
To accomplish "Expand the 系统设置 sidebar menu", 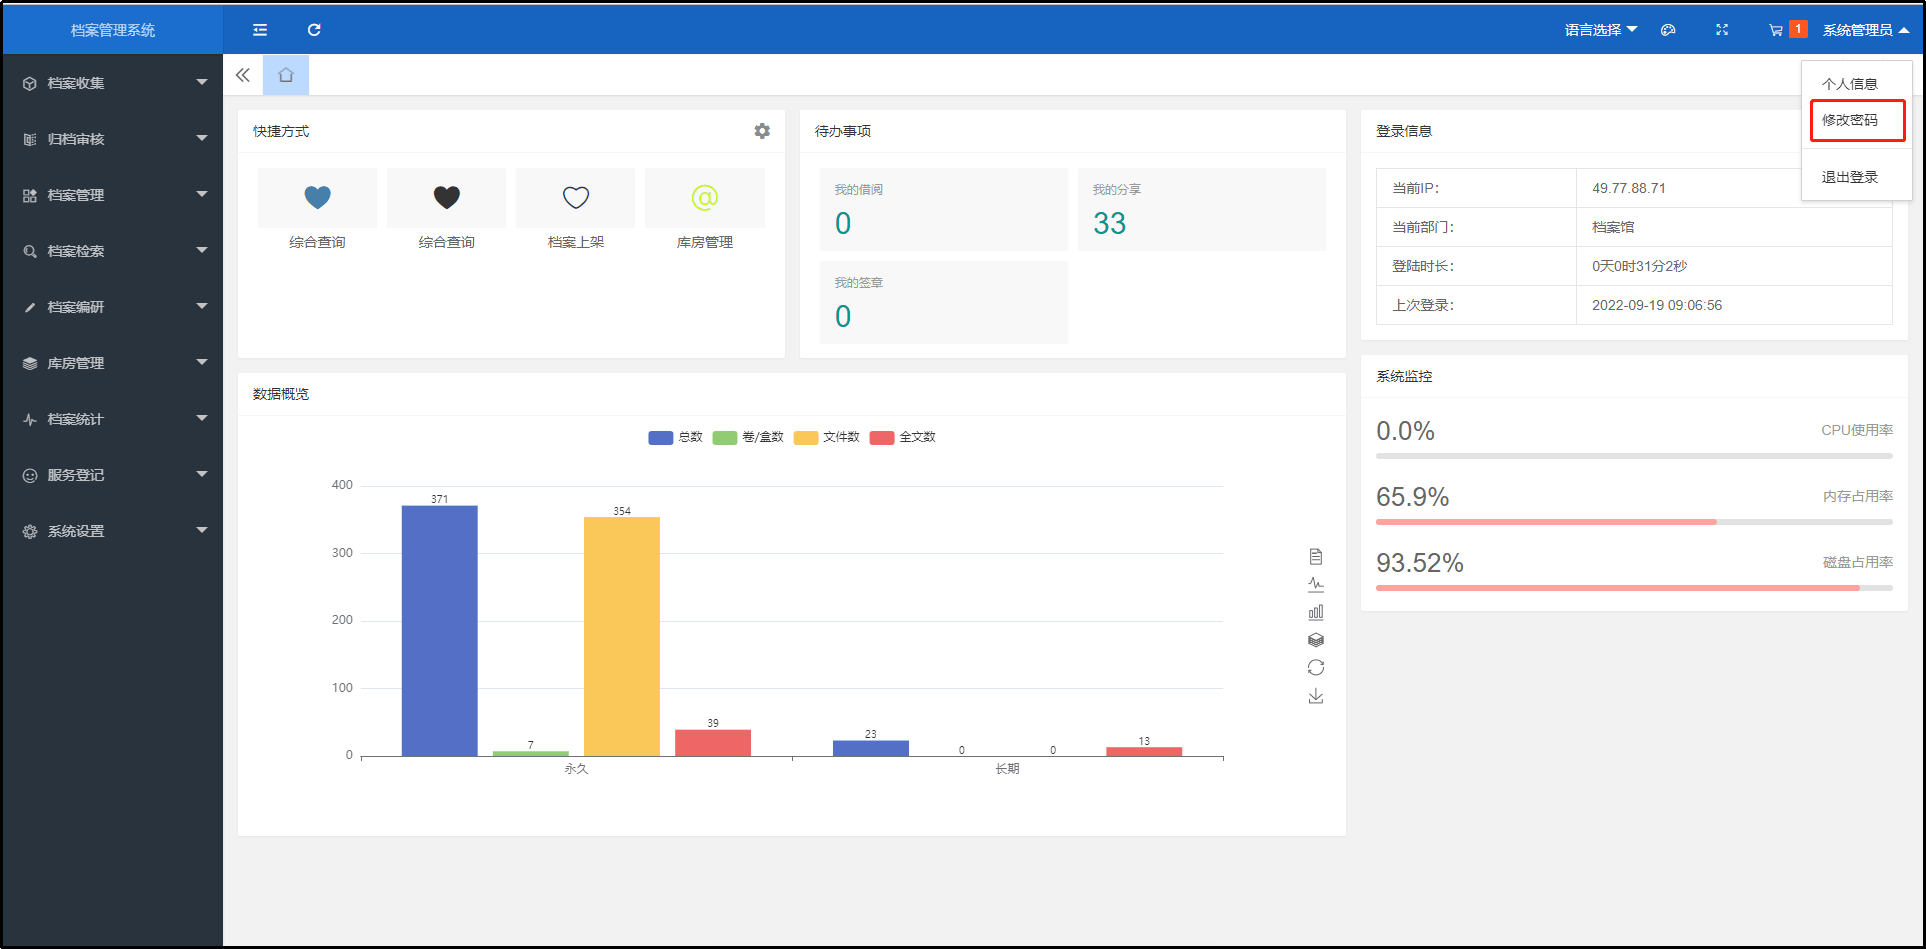I will (112, 531).
